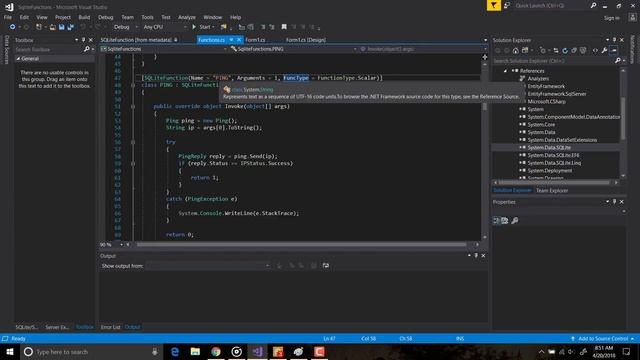Open File Explorer from taskbar
This screenshot has width=640, height=360.
(195, 352)
